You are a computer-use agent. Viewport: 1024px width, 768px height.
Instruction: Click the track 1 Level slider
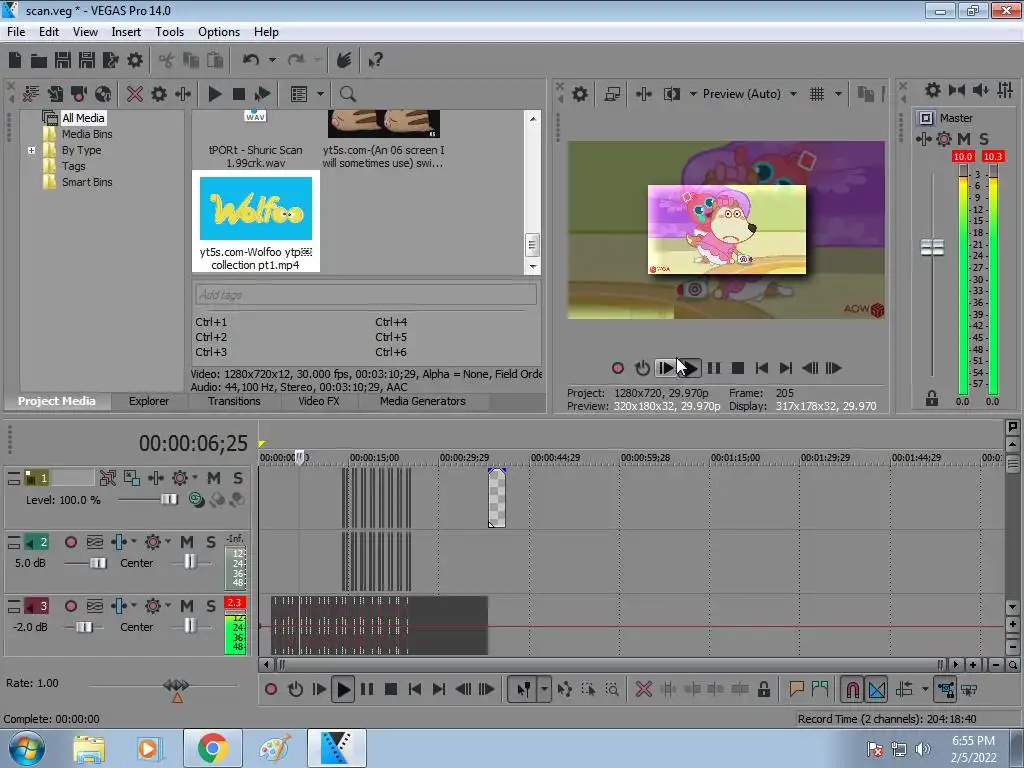(x=168, y=500)
